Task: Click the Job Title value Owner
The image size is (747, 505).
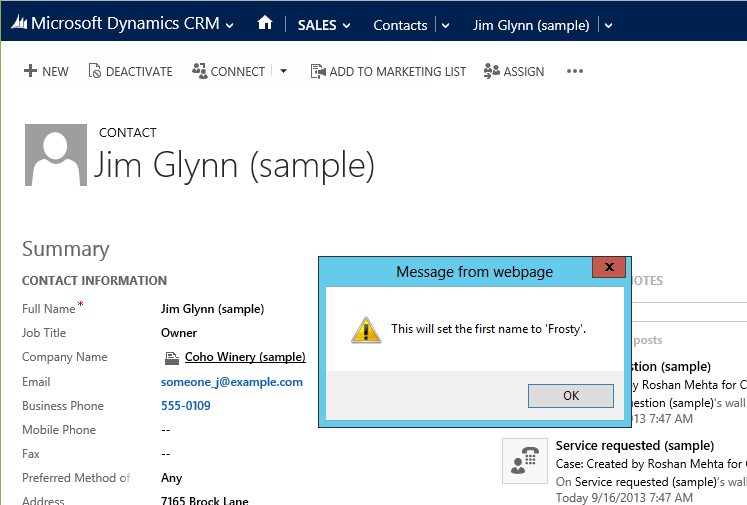Action: 179,333
